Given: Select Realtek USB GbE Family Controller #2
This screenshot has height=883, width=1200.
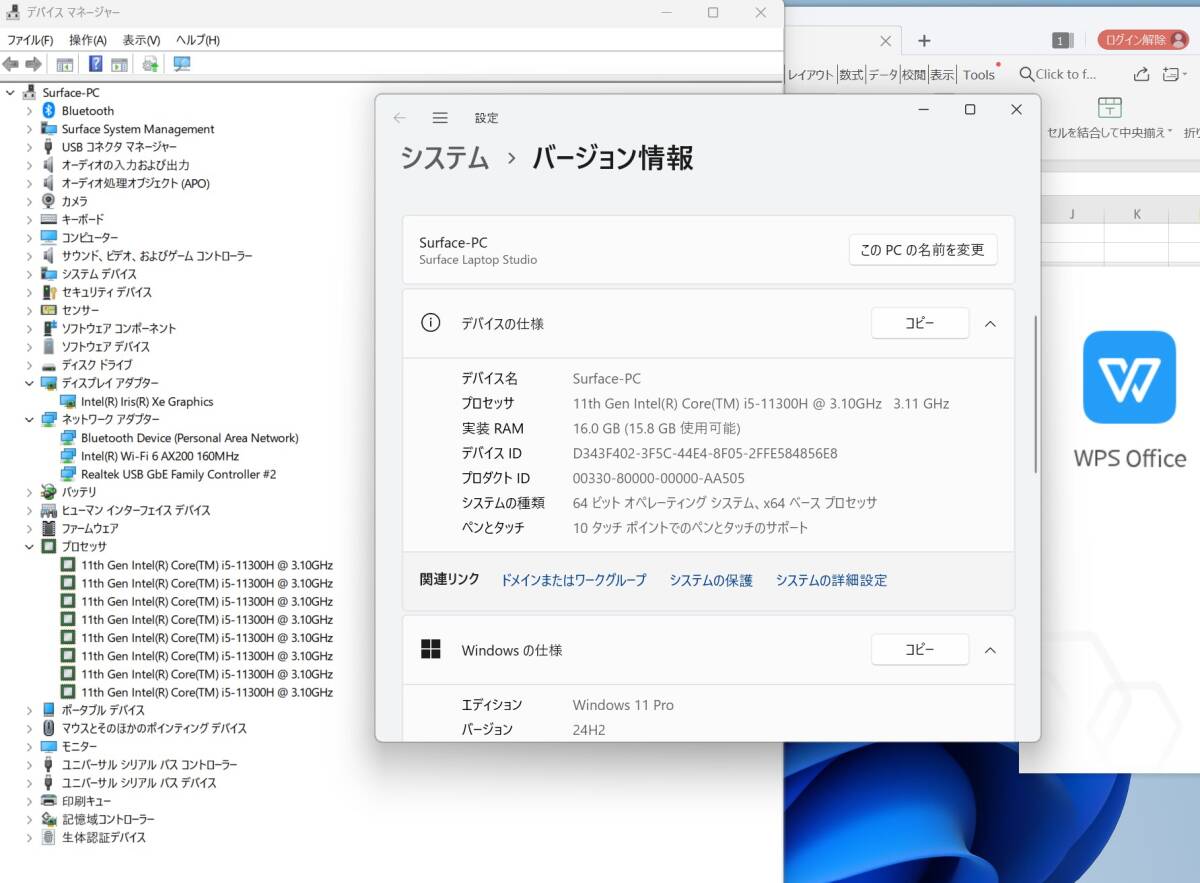Looking at the screenshot, I should [x=179, y=474].
